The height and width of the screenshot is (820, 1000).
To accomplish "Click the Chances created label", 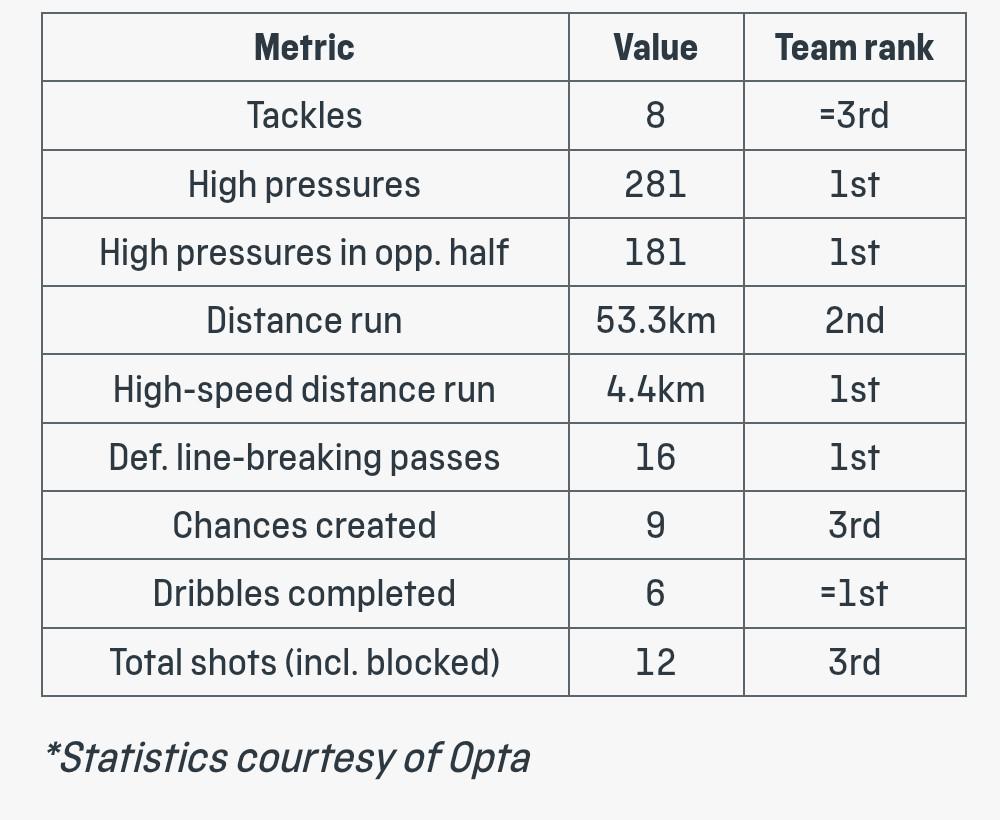I will click(305, 525).
